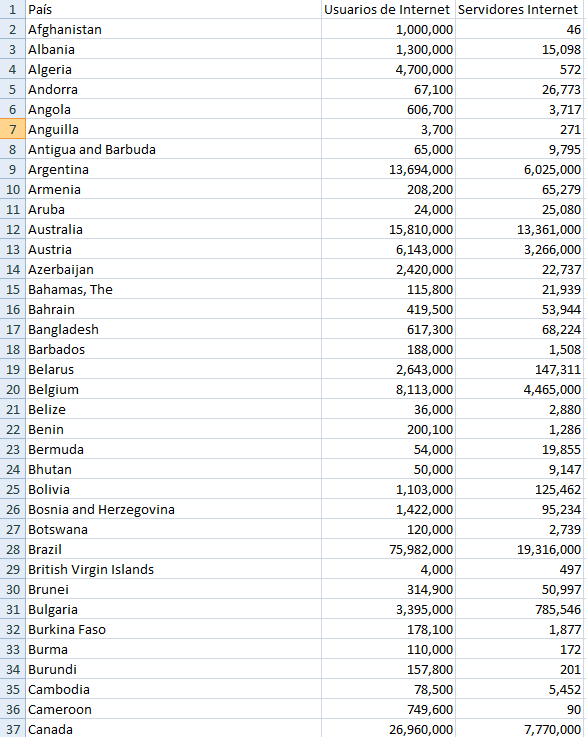
Task: Select the Bhutan cell
Action: point(173,469)
